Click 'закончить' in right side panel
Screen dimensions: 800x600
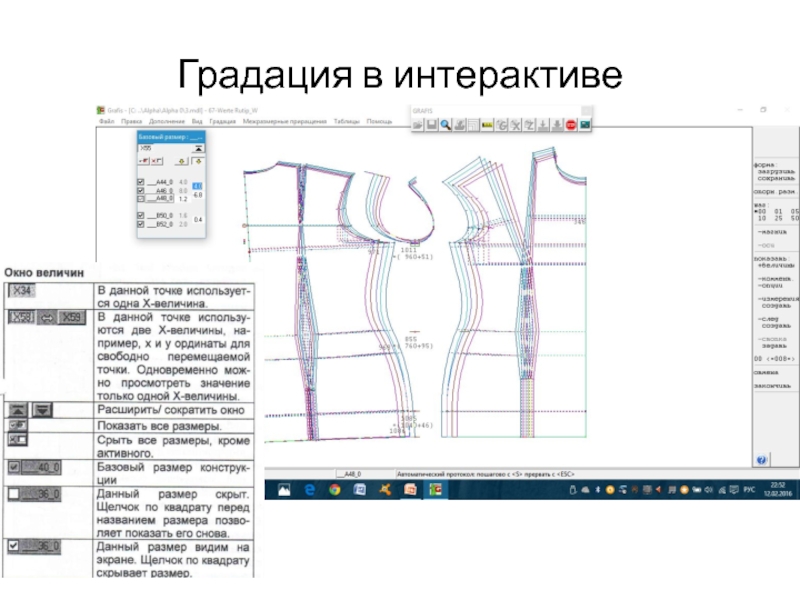pyautogui.click(x=772, y=386)
